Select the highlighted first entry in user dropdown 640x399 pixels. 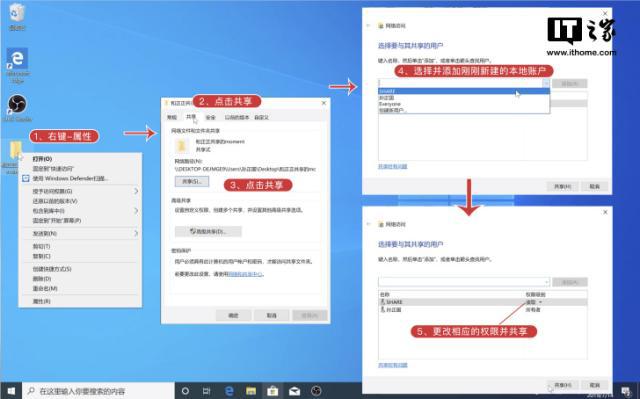pyautogui.click(x=464, y=91)
